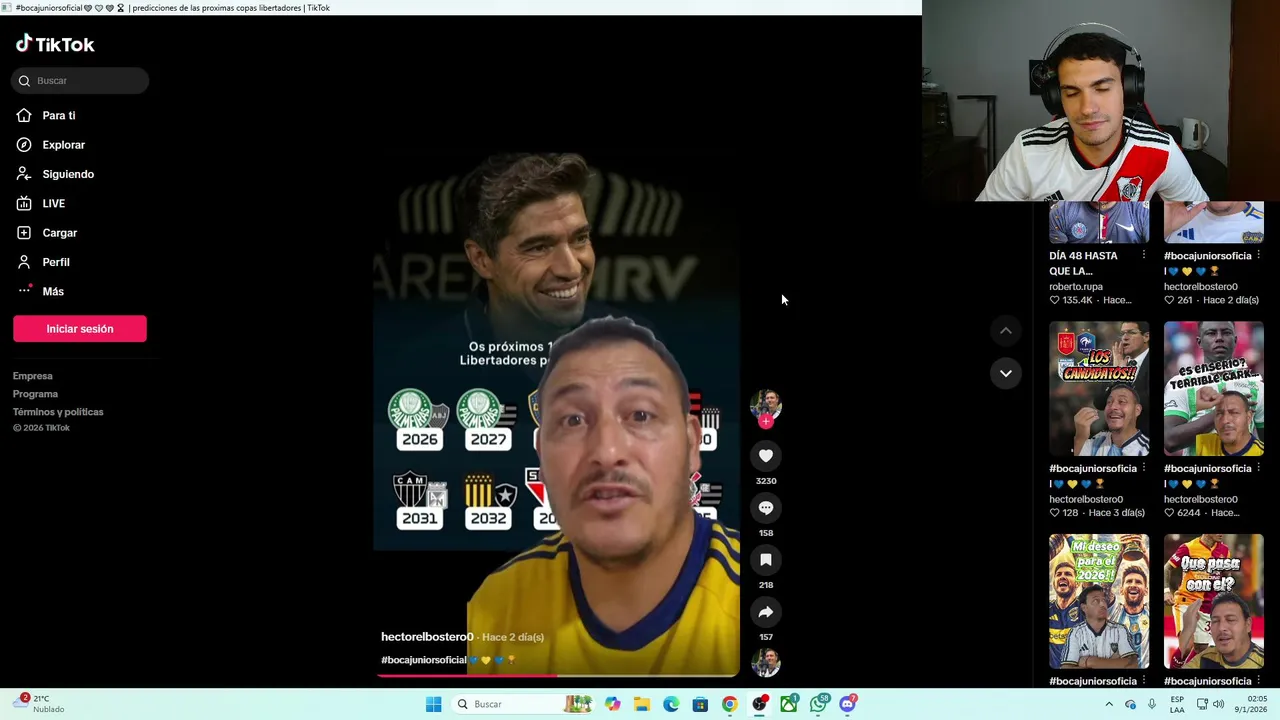Follow creator via red plus badge
Viewport: 1280px width, 720px height.
766,421
